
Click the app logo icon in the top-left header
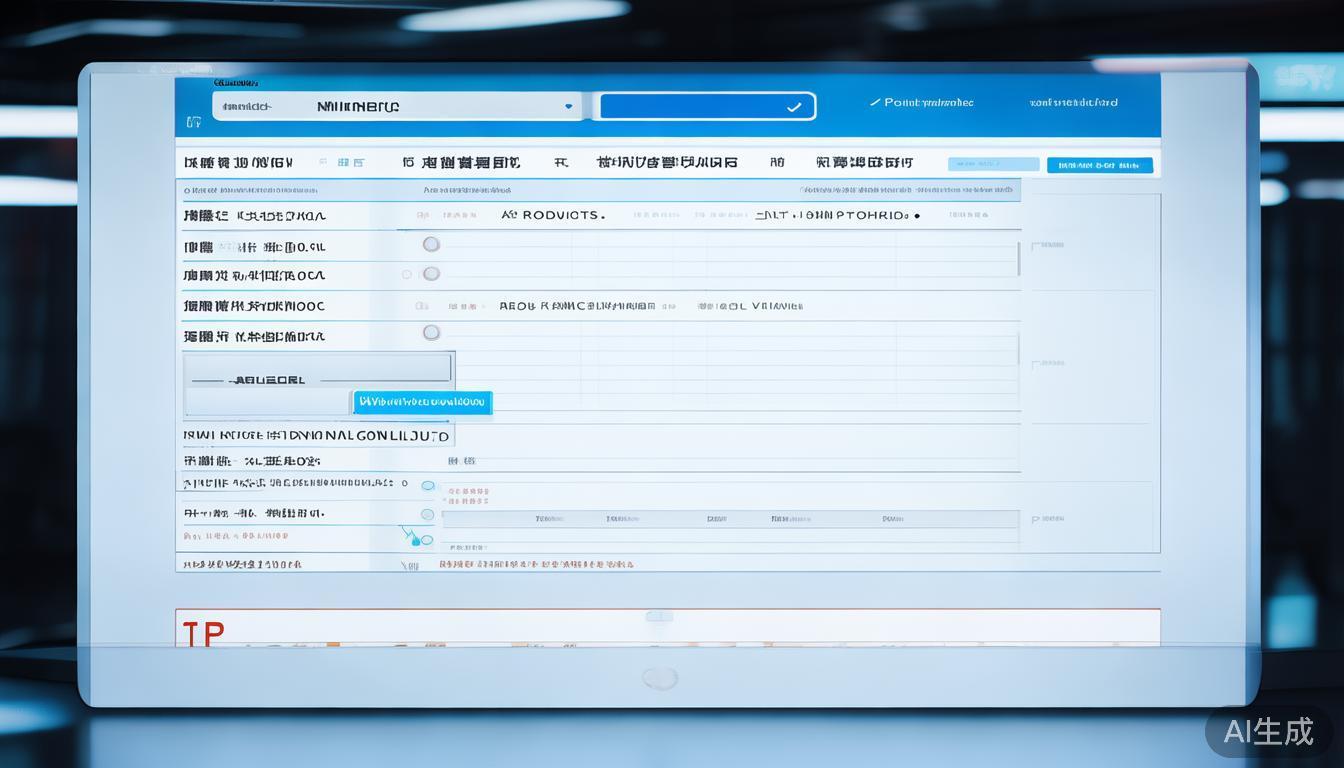[x=193, y=121]
